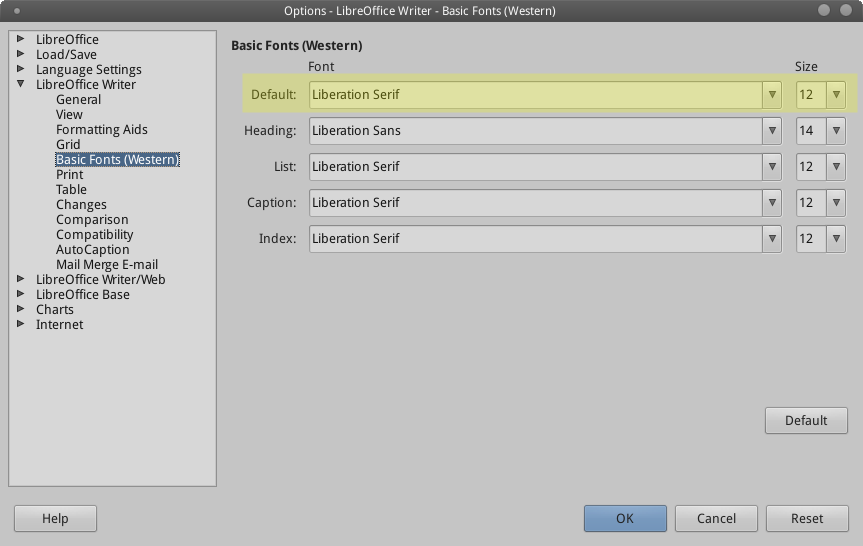Close the Options dialog window
Image resolution: width=863 pixels, height=546 pixels.
pyautogui.click(x=848, y=10)
